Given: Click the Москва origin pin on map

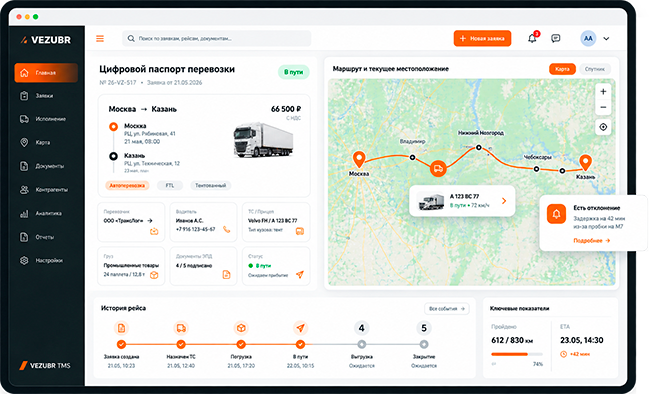Looking at the screenshot, I should coord(359,159).
